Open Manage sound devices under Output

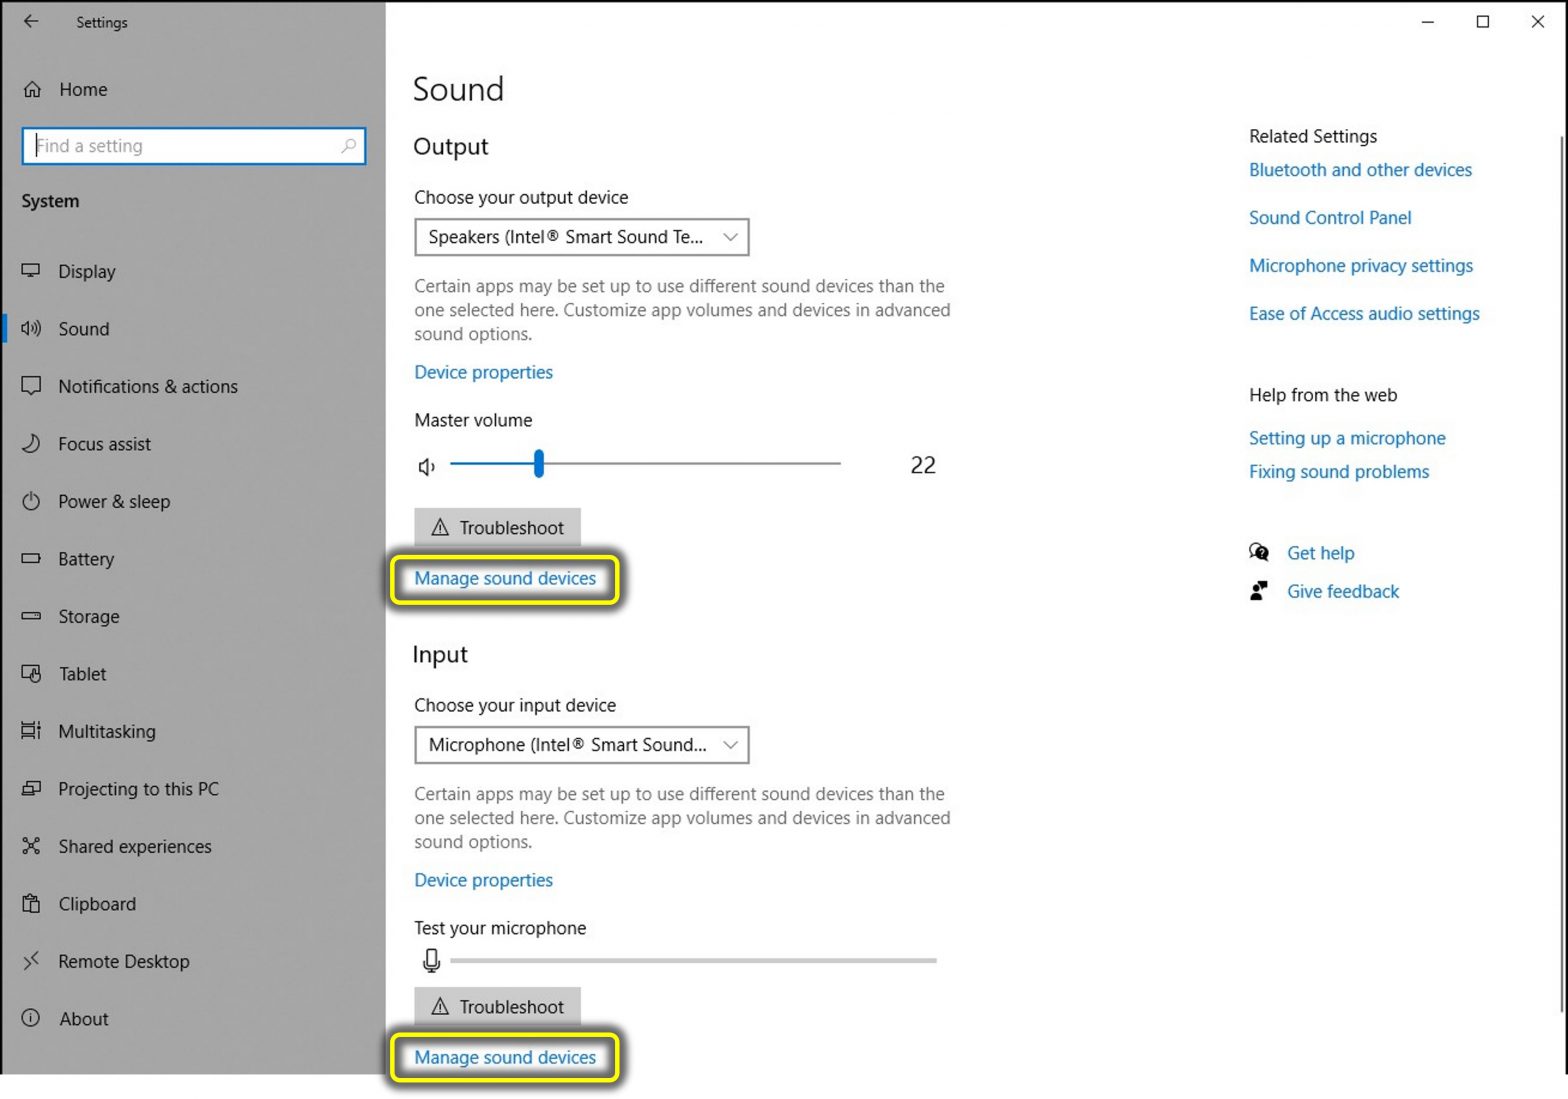coord(505,579)
